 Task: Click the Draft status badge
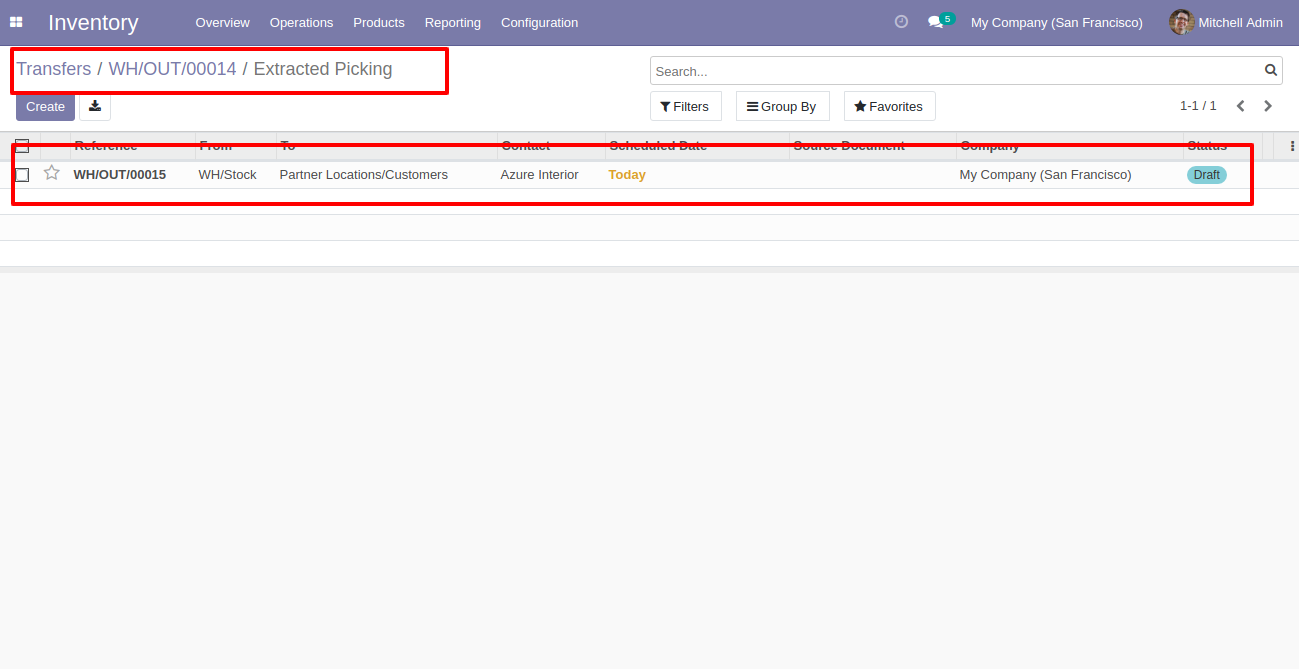(x=1207, y=175)
